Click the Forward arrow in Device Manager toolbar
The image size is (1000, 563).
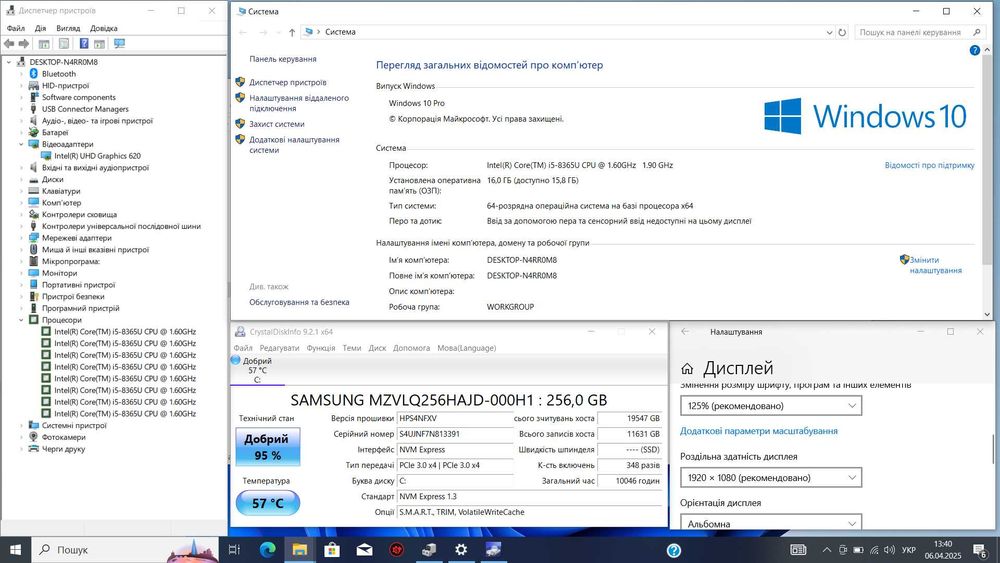pos(24,43)
